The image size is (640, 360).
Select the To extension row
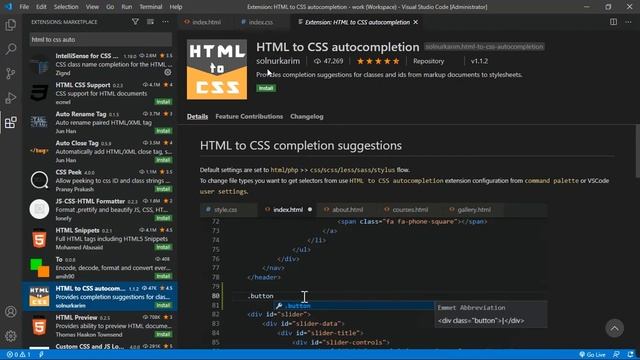100,268
